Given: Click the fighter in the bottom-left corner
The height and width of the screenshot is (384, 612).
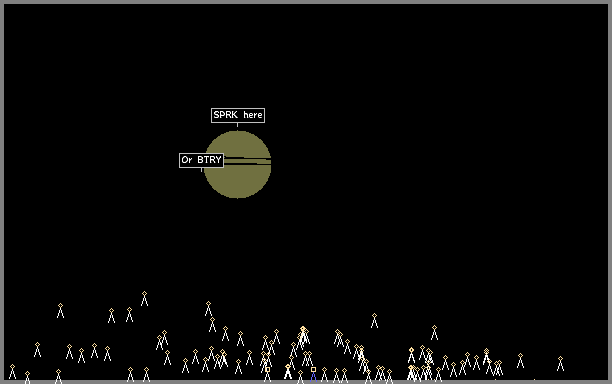Looking at the screenshot, I should [x=12, y=372].
